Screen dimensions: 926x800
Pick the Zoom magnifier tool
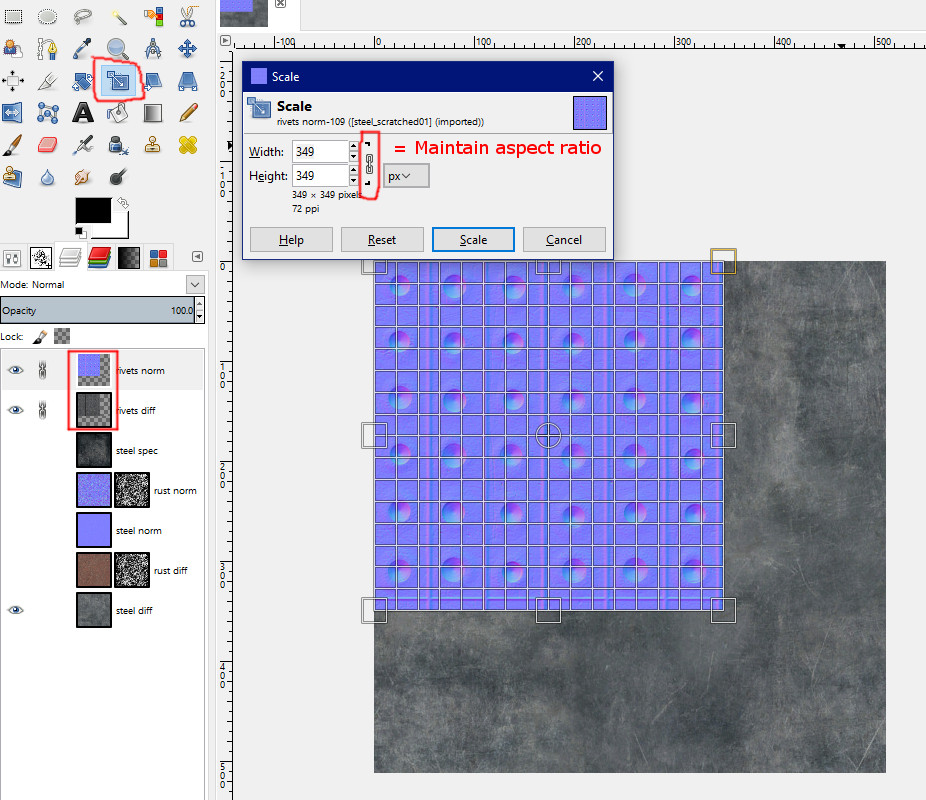[118, 49]
